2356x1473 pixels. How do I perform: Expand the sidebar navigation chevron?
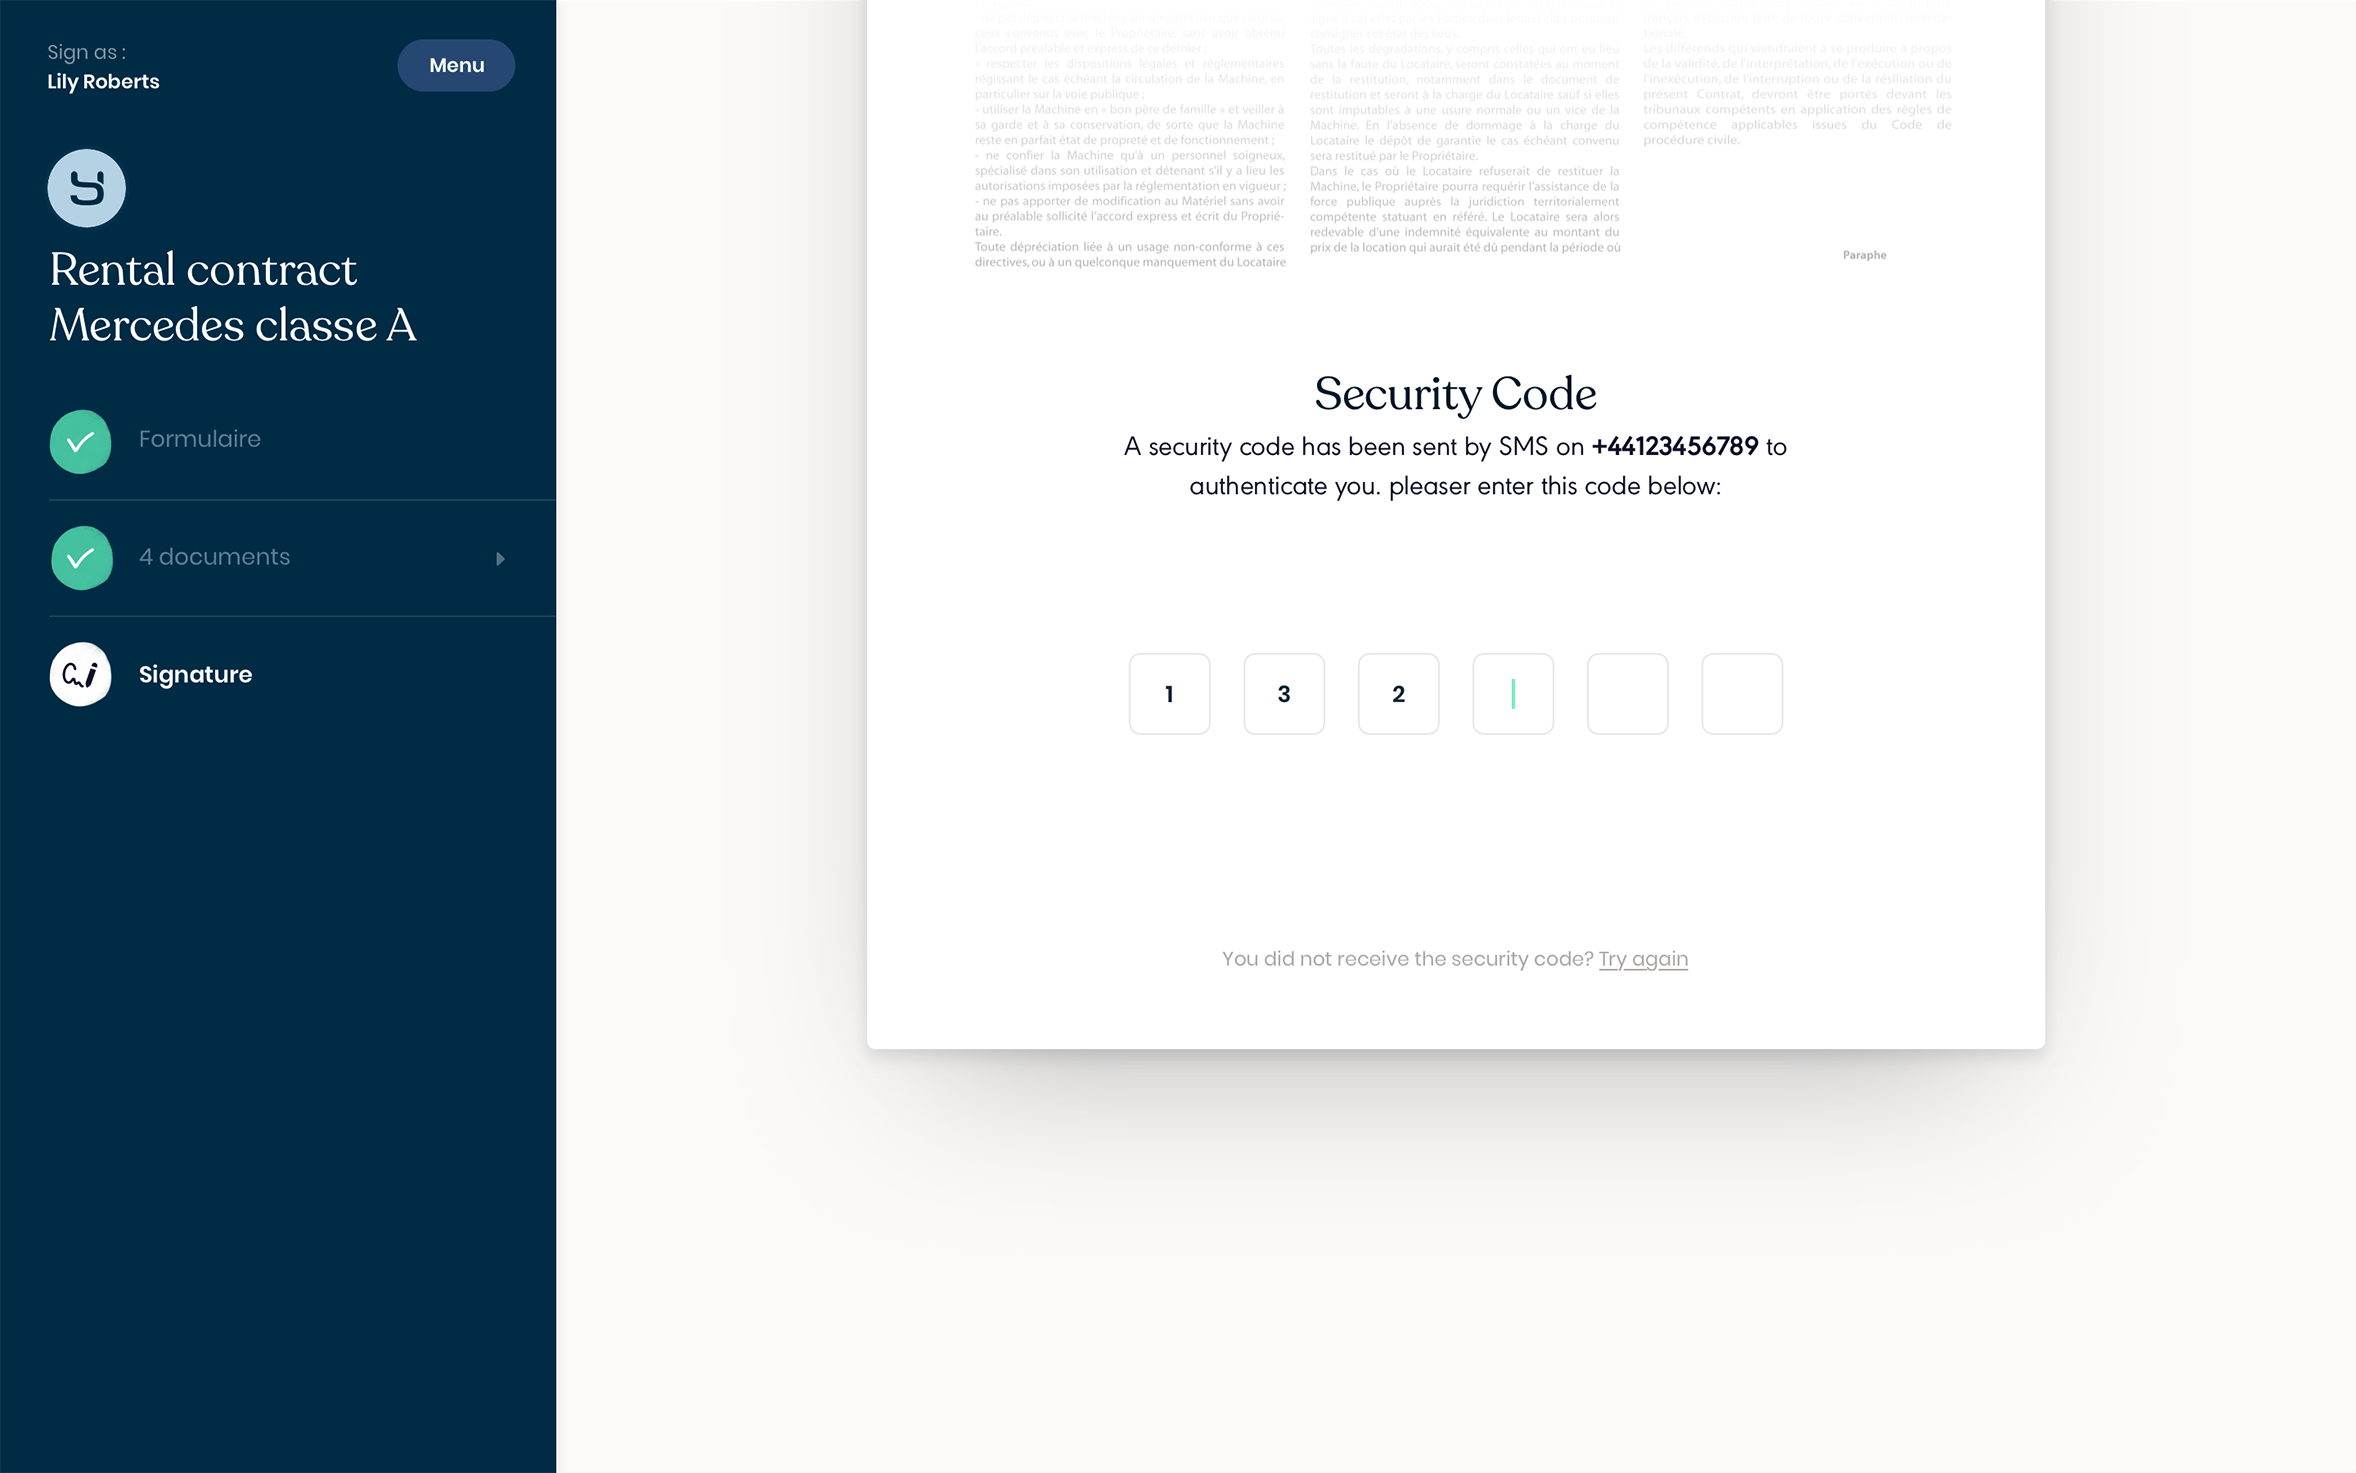499,557
